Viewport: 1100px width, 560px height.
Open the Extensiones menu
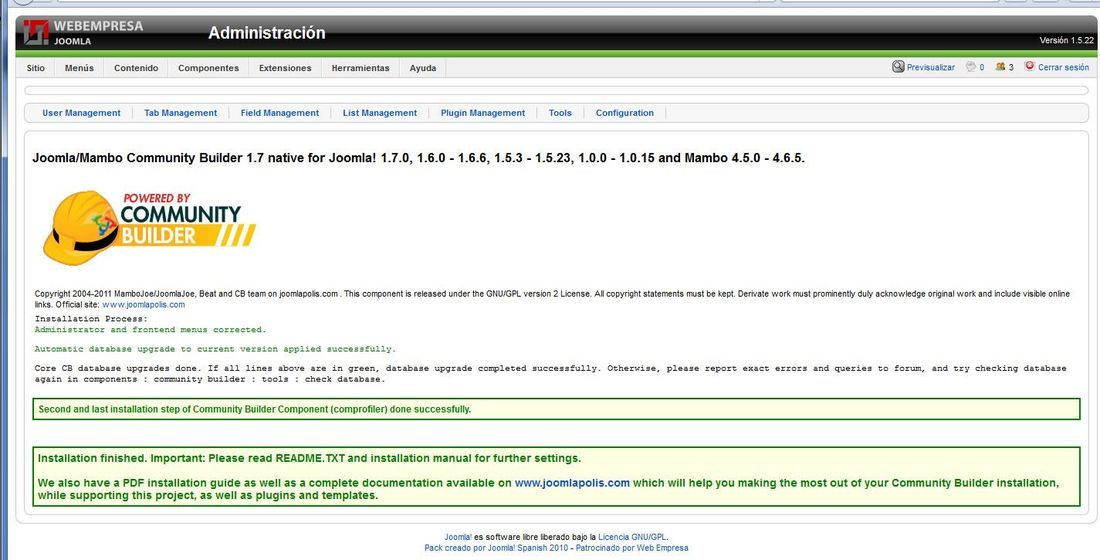point(285,68)
